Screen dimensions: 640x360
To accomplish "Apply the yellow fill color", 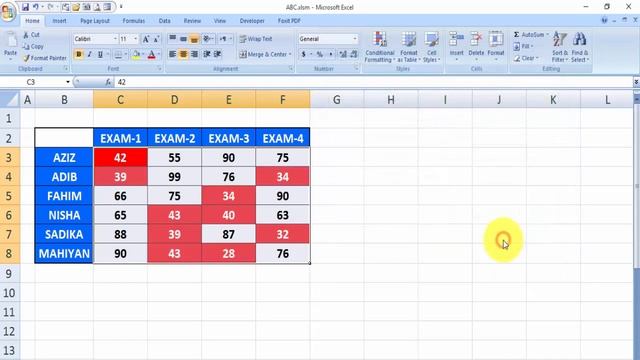I will (x=136, y=54).
